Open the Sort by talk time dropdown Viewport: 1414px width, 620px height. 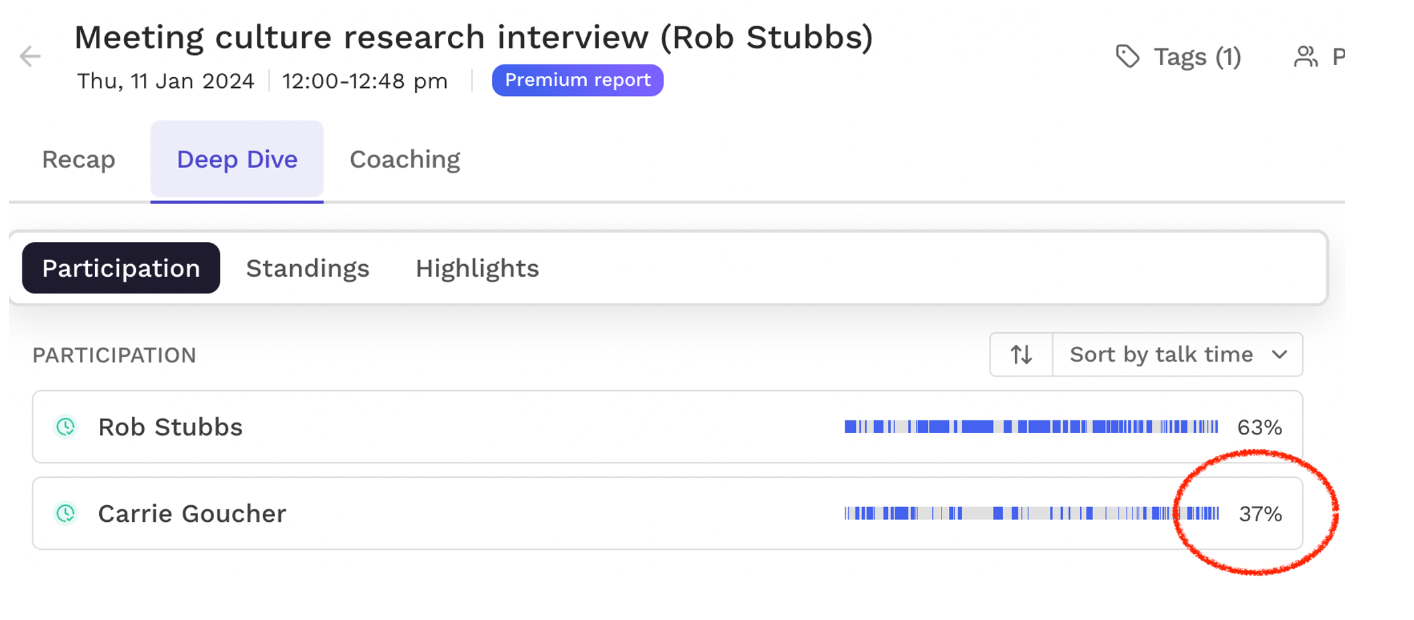pos(1161,354)
